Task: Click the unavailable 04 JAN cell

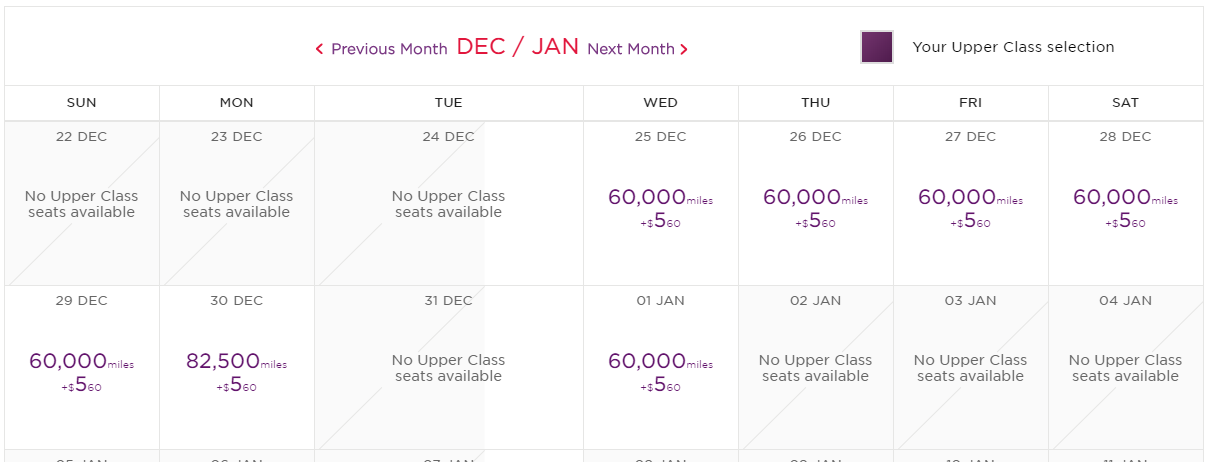Action: click(1126, 368)
